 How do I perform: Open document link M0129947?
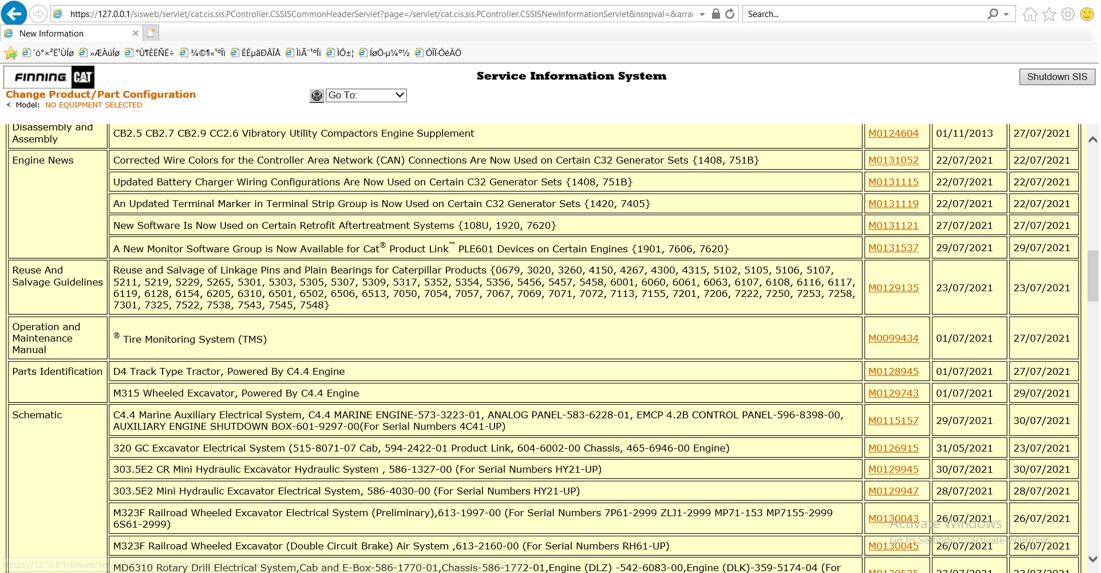click(893, 491)
